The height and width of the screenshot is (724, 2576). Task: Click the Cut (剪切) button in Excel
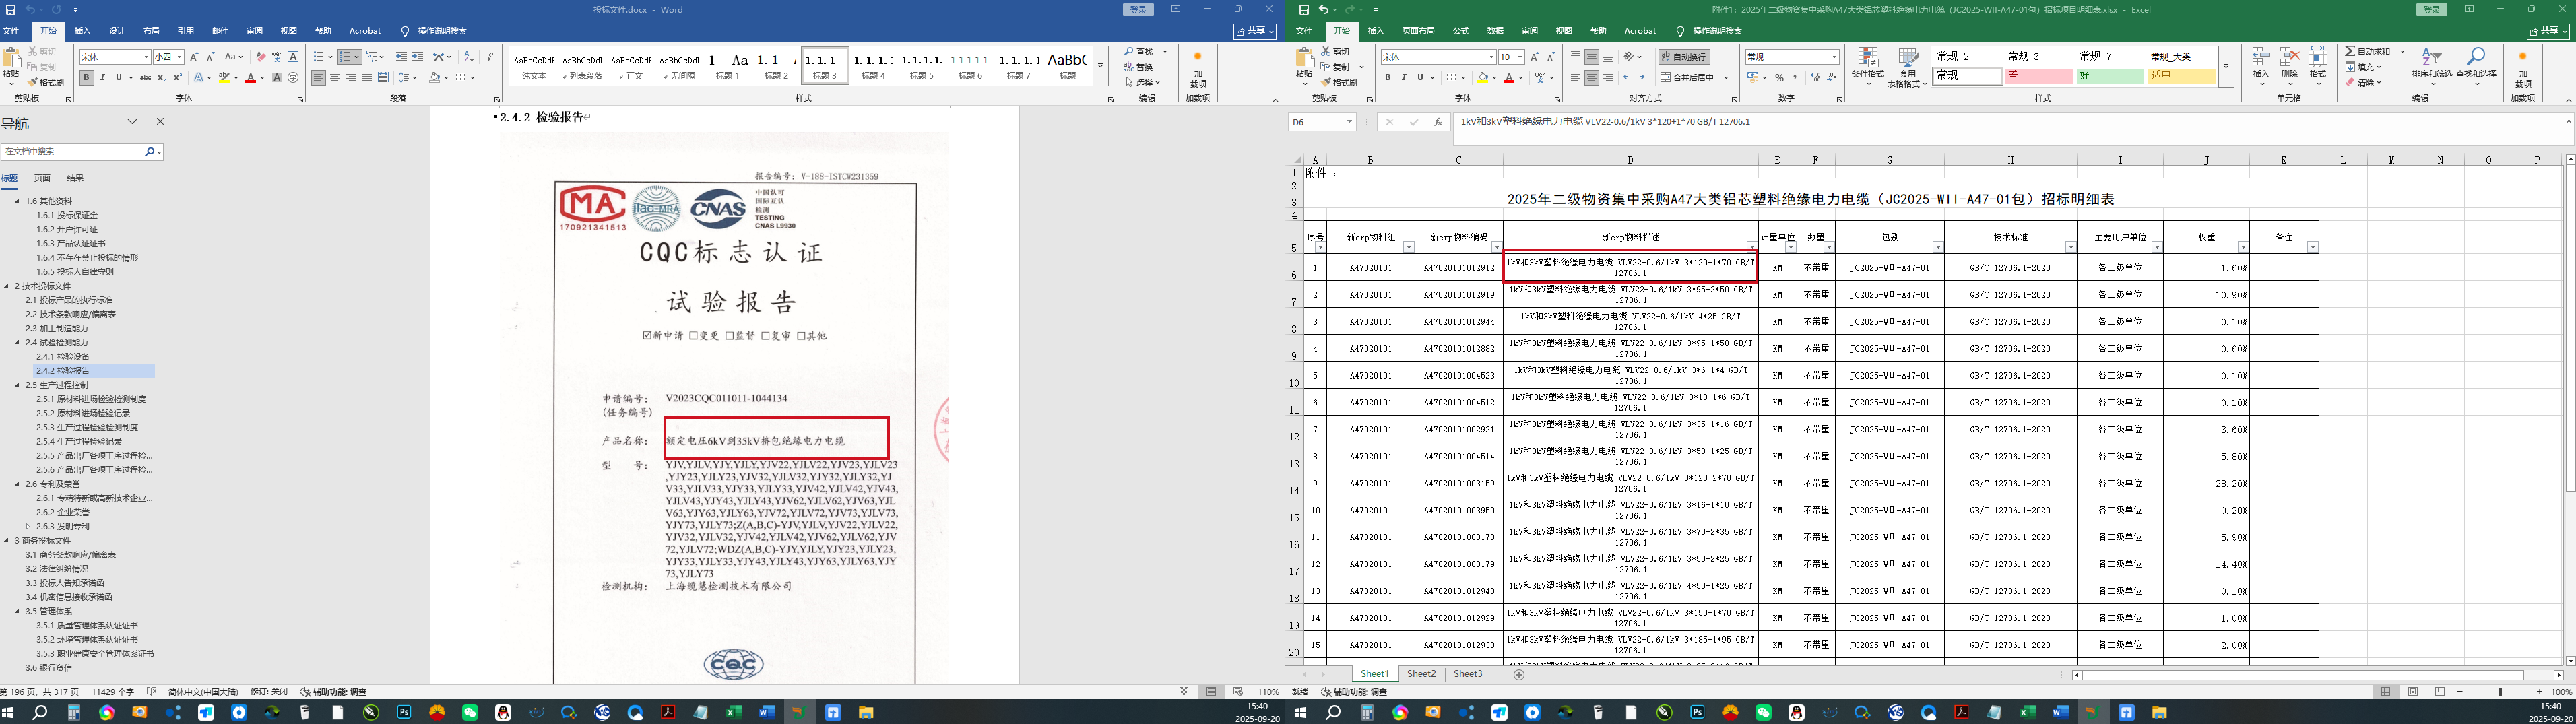click(x=1336, y=52)
